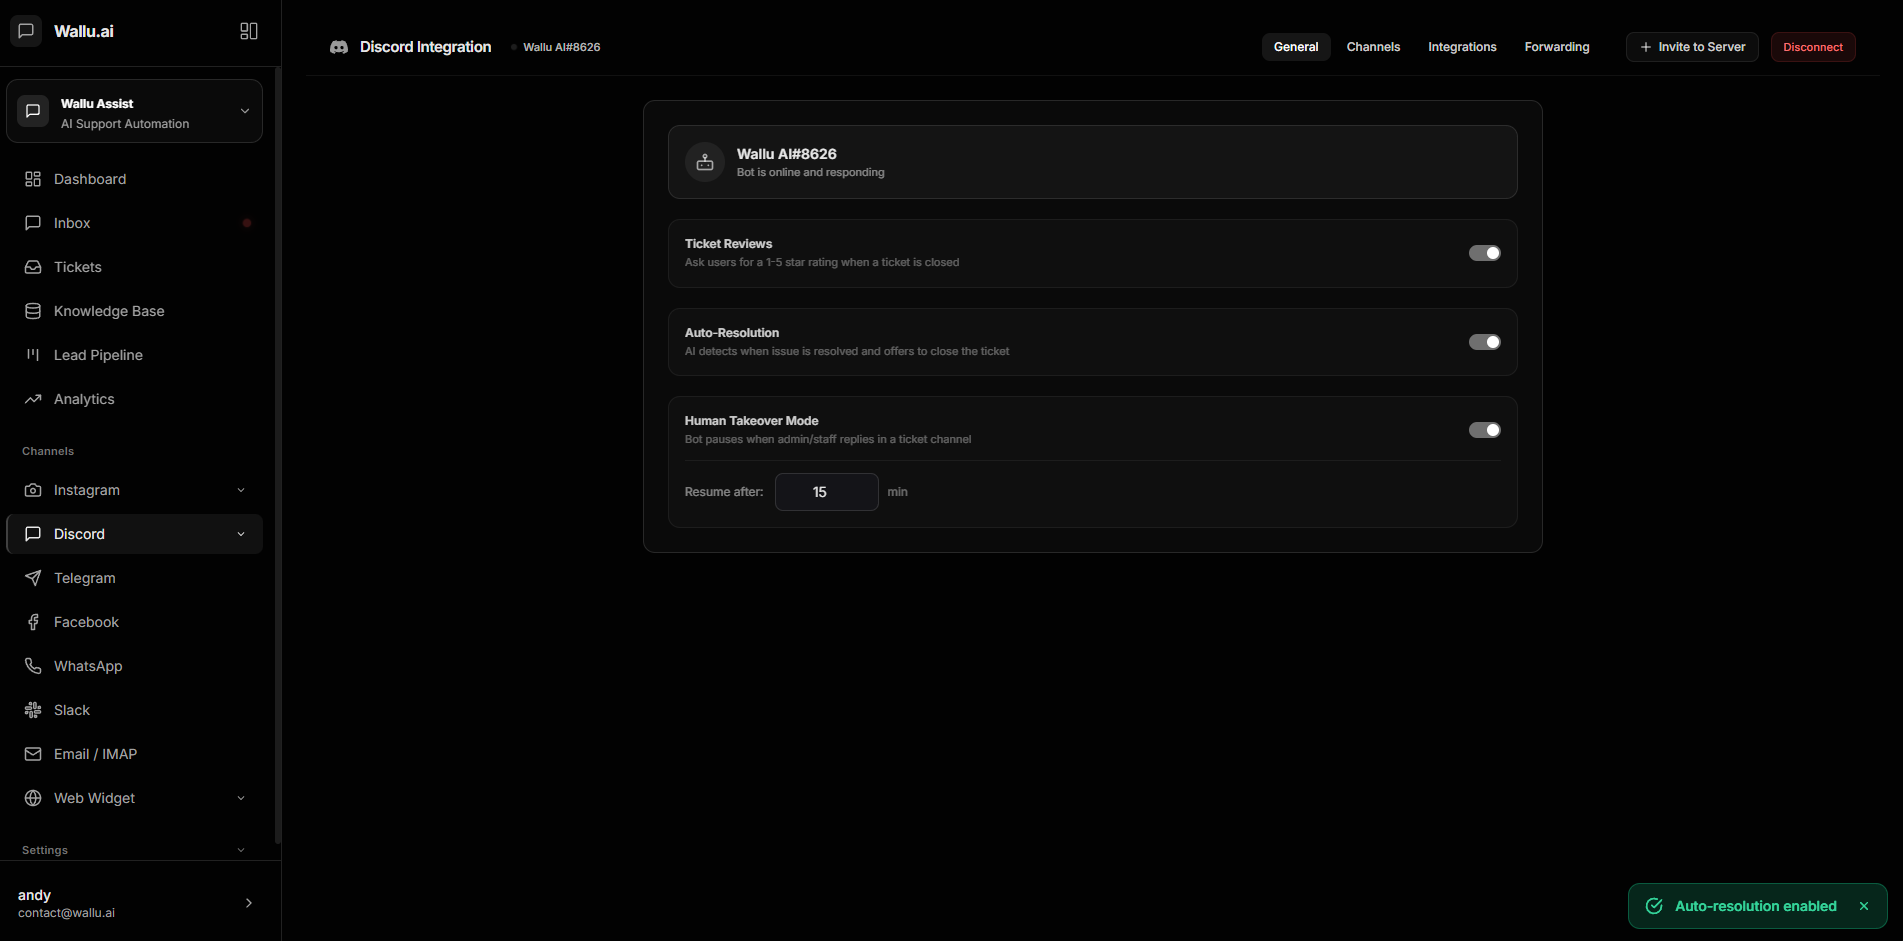
Task: Switch to the General tab
Action: pyautogui.click(x=1296, y=47)
